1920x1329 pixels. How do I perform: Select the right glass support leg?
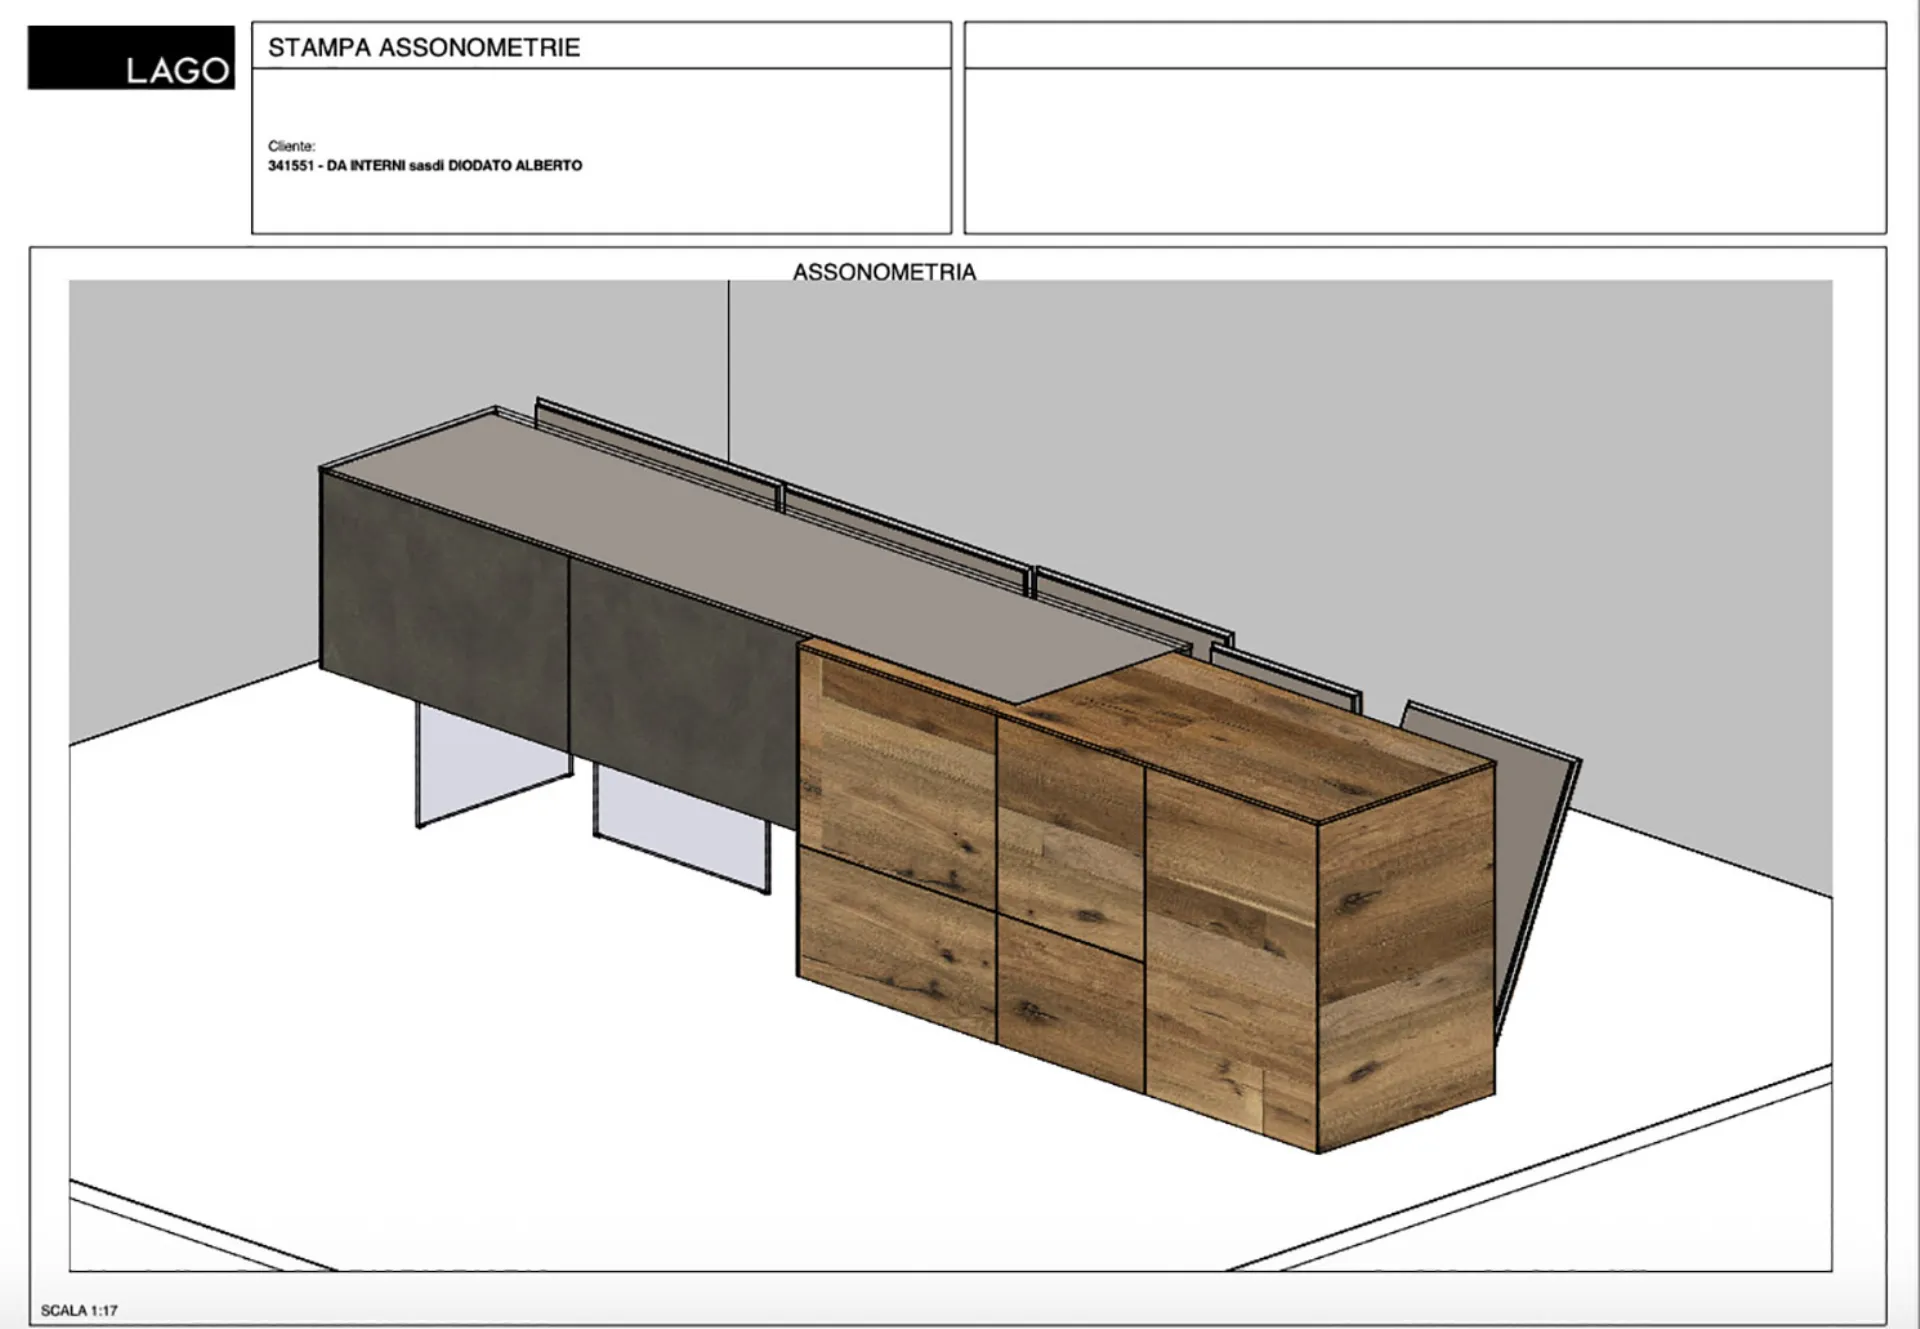click(680, 830)
